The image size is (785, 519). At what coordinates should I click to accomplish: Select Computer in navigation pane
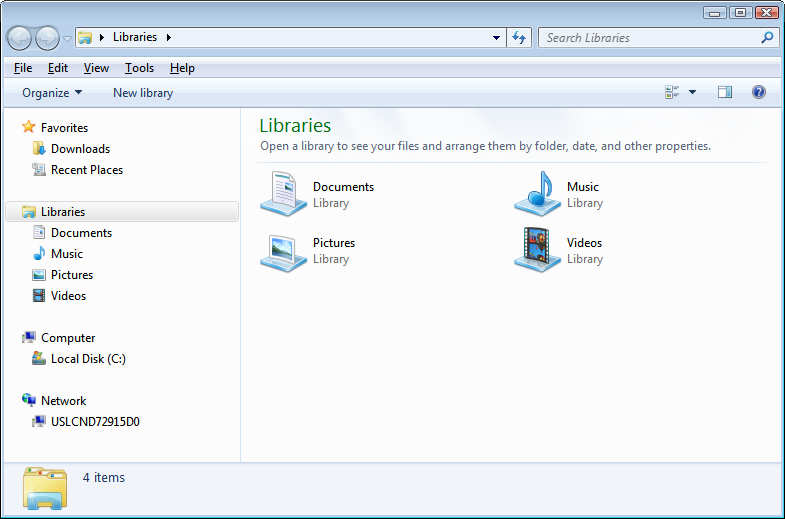pyautogui.click(x=68, y=338)
